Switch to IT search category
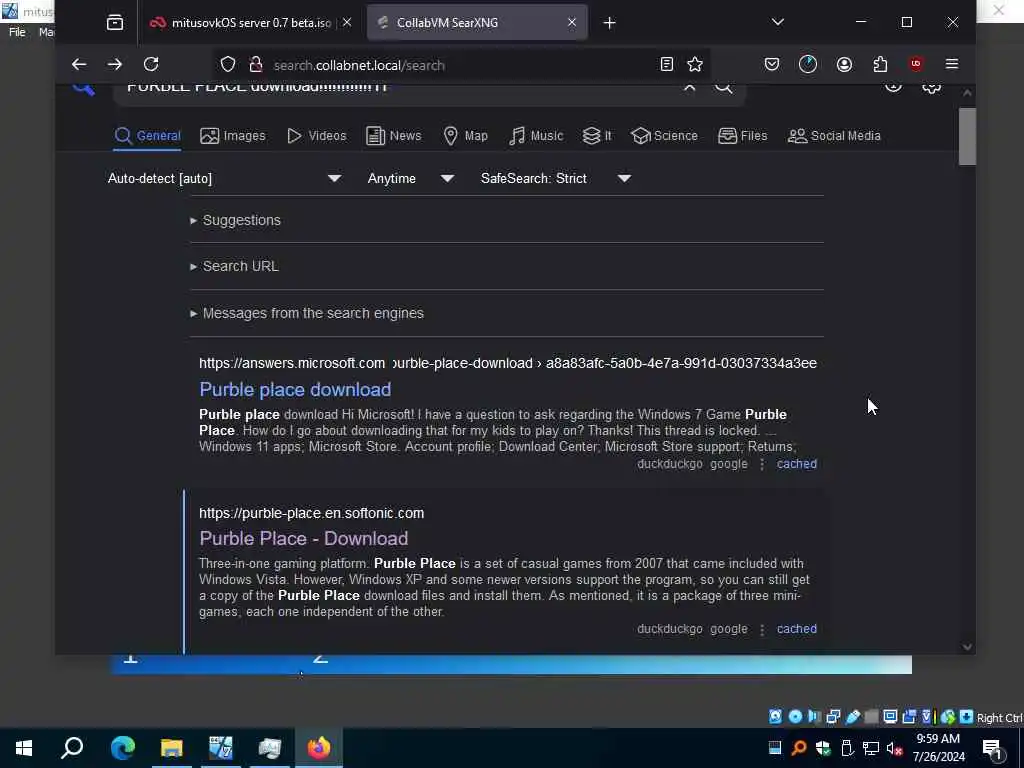Viewport: 1024px width, 768px height. click(598, 136)
